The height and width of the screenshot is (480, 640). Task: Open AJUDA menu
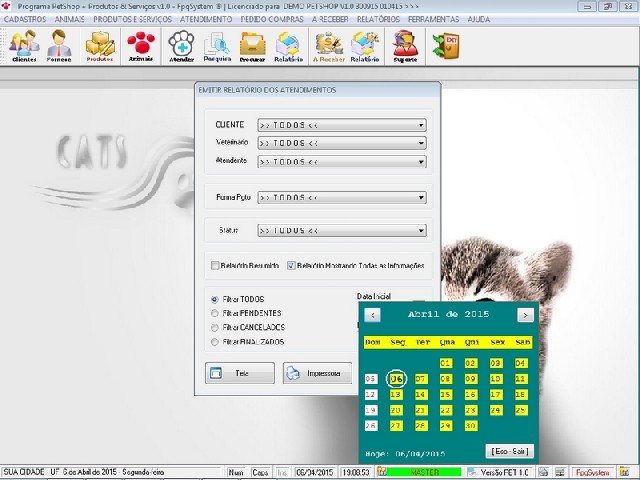click(479, 19)
